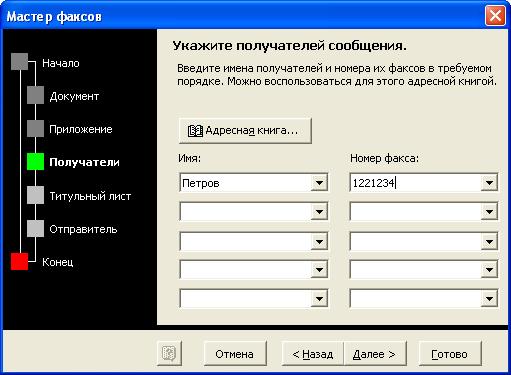Screen dimensions: 511x375
Task: Jump to the Отправитель step square
Action: coord(35,228)
